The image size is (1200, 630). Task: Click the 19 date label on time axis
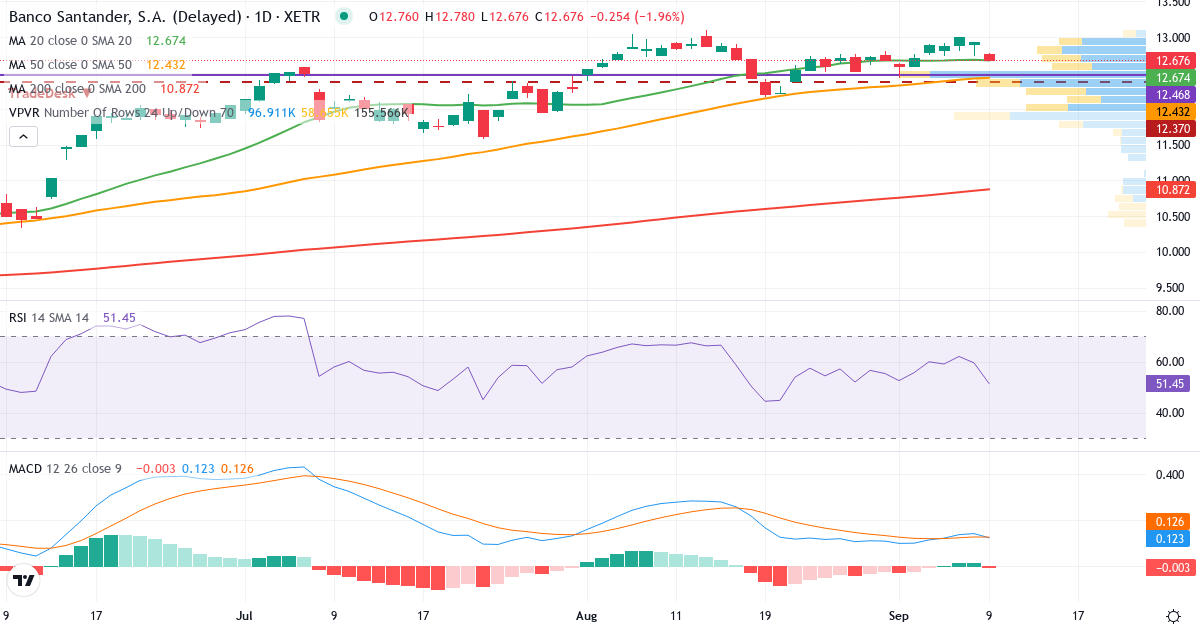click(766, 616)
